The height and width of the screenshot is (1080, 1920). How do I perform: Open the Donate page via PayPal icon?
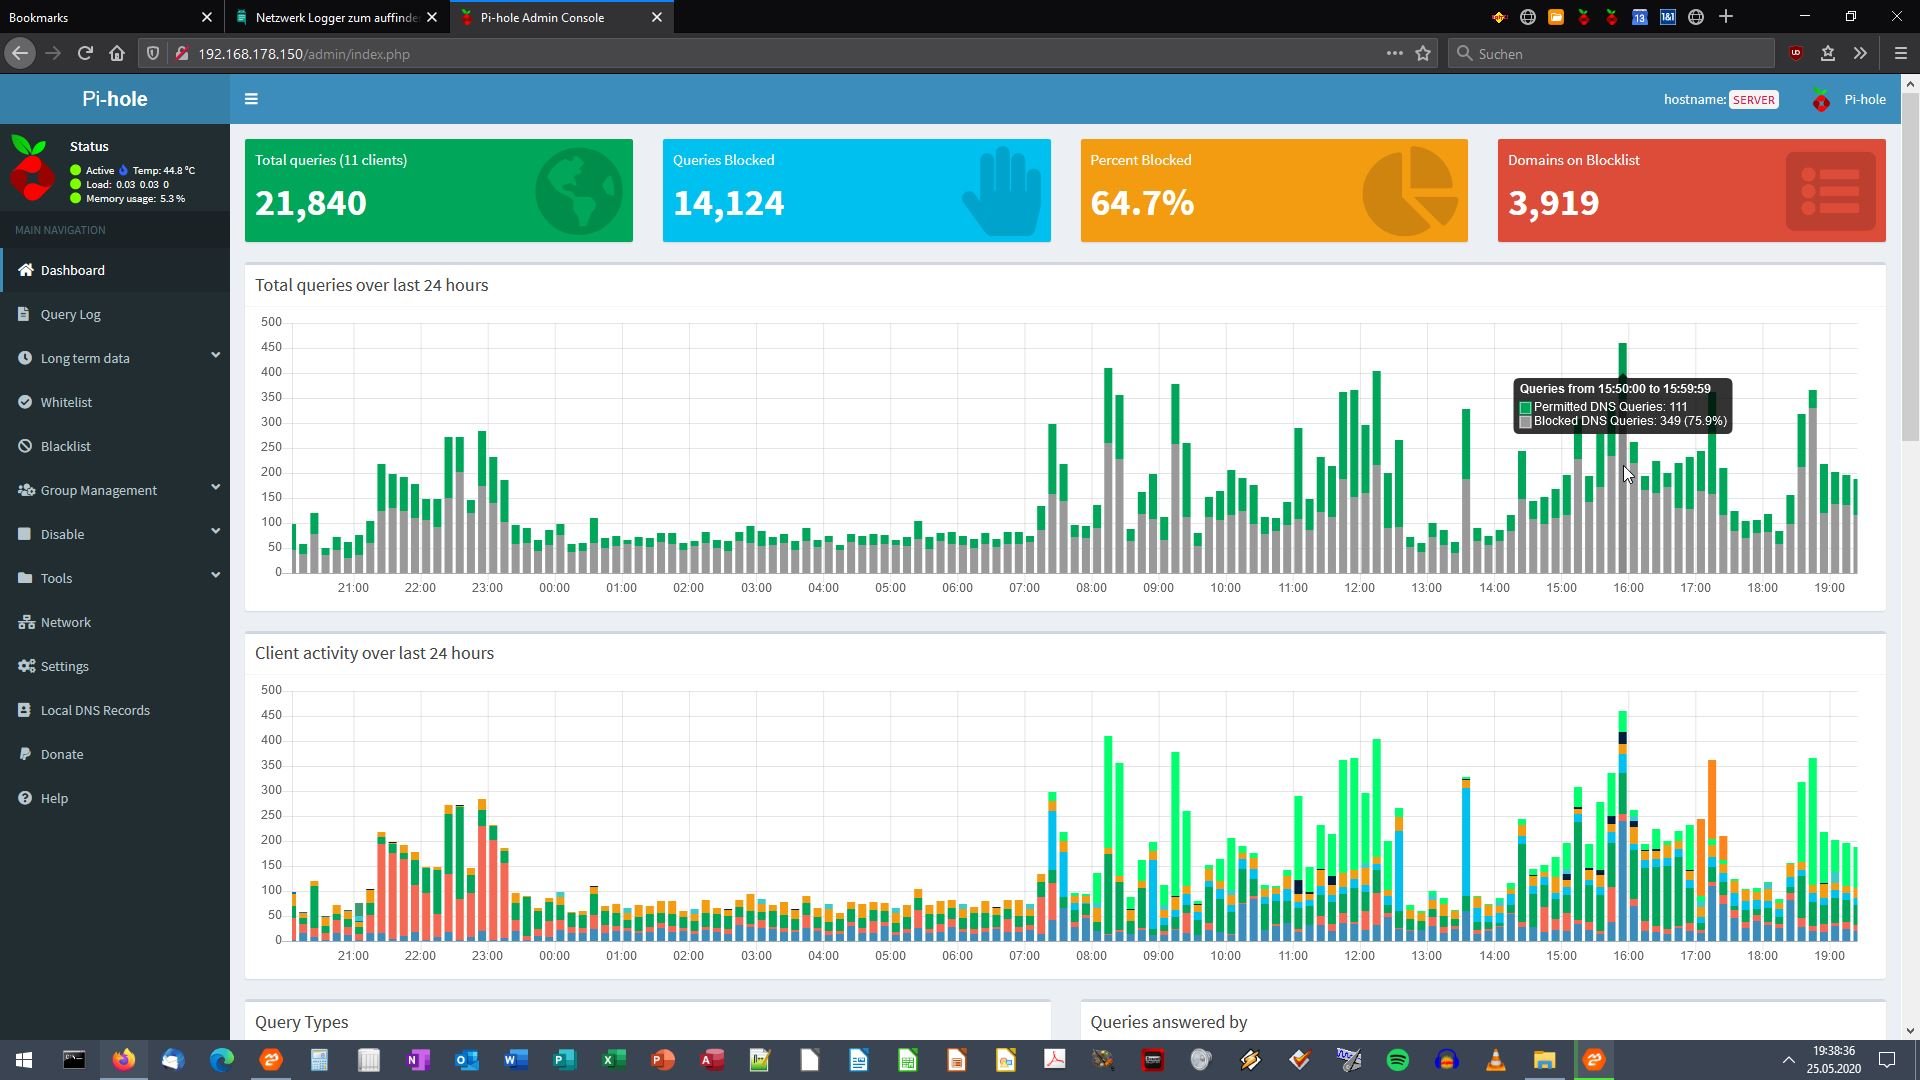[x=25, y=754]
